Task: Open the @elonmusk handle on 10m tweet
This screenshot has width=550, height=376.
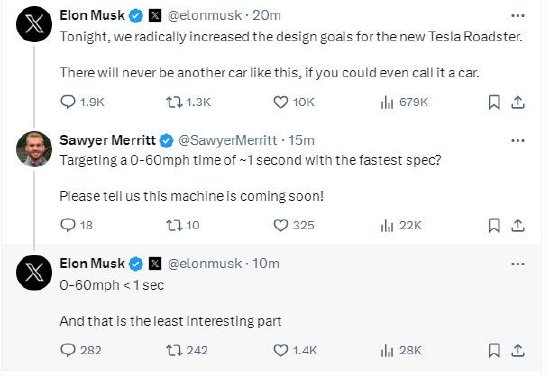Action: [204, 263]
